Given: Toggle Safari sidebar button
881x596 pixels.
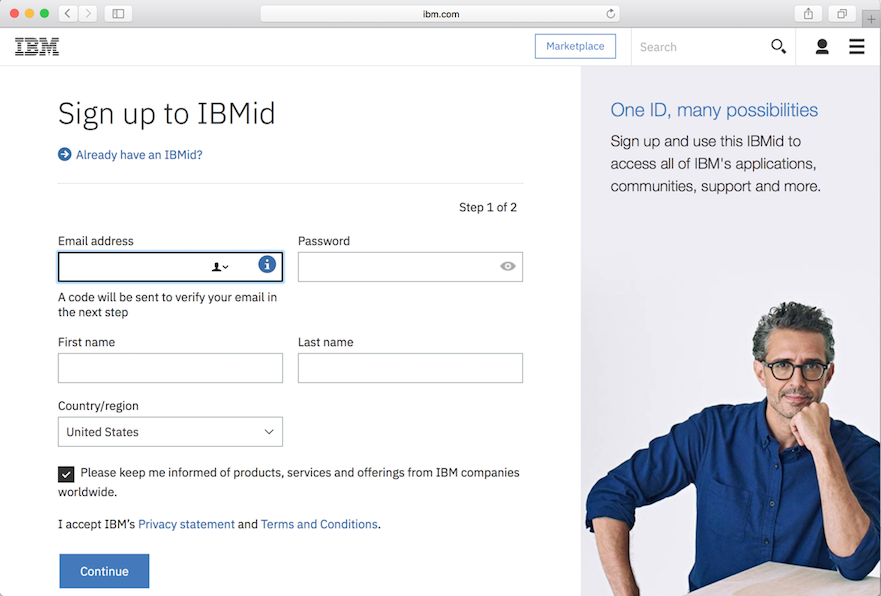Looking at the screenshot, I should pyautogui.click(x=118, y=13).
